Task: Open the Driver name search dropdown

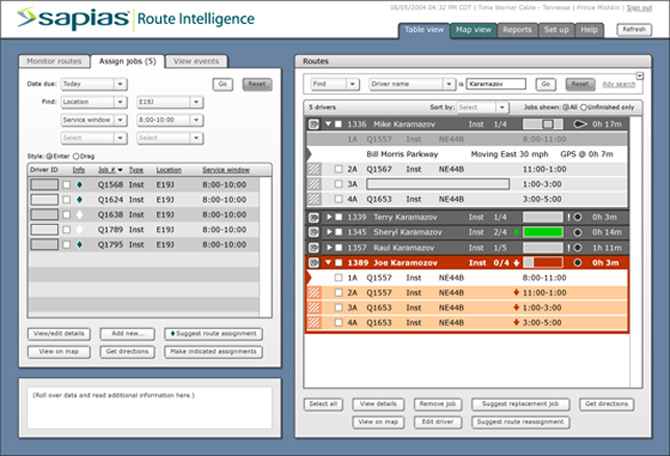Action: coord(411,84)
